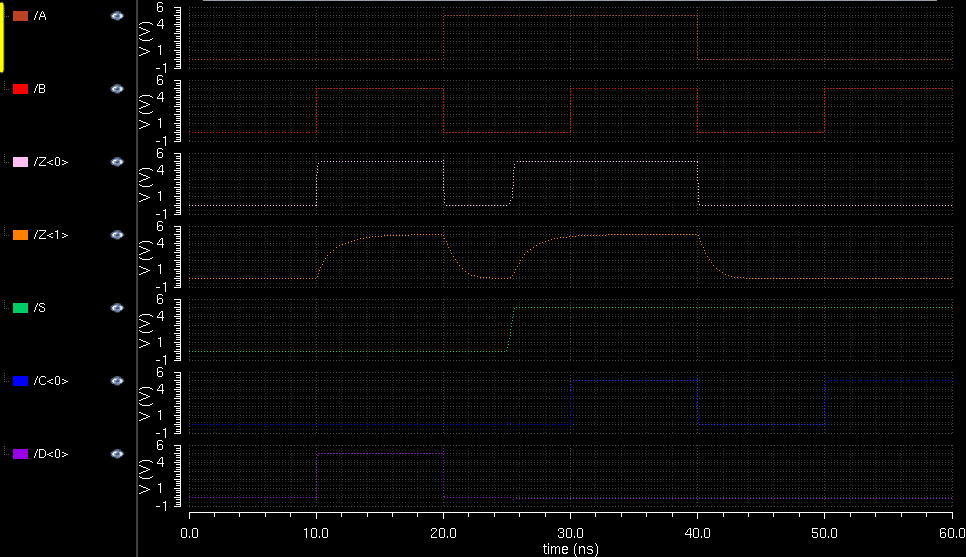The image size is (966, 557).
Task: Click the eye icon next to /D<0>
Action: click(x=117, y=454)
